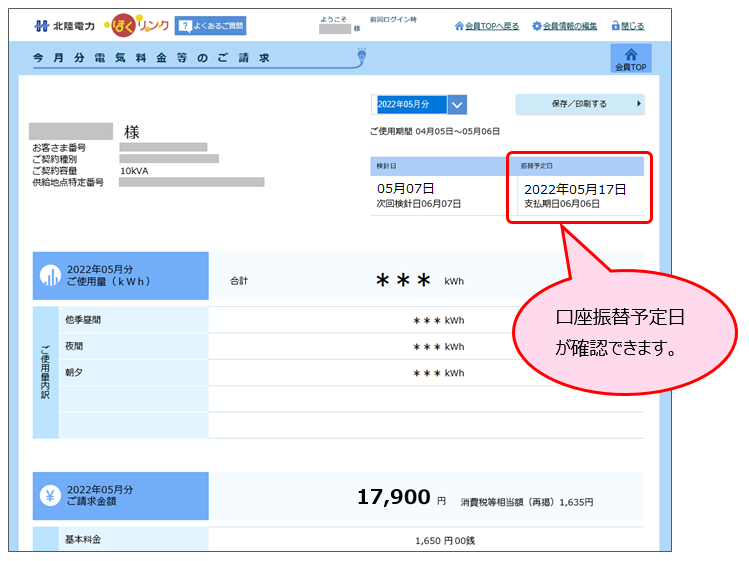
Task: Click the ほくリンク service logo
Action: coord(135,25)
